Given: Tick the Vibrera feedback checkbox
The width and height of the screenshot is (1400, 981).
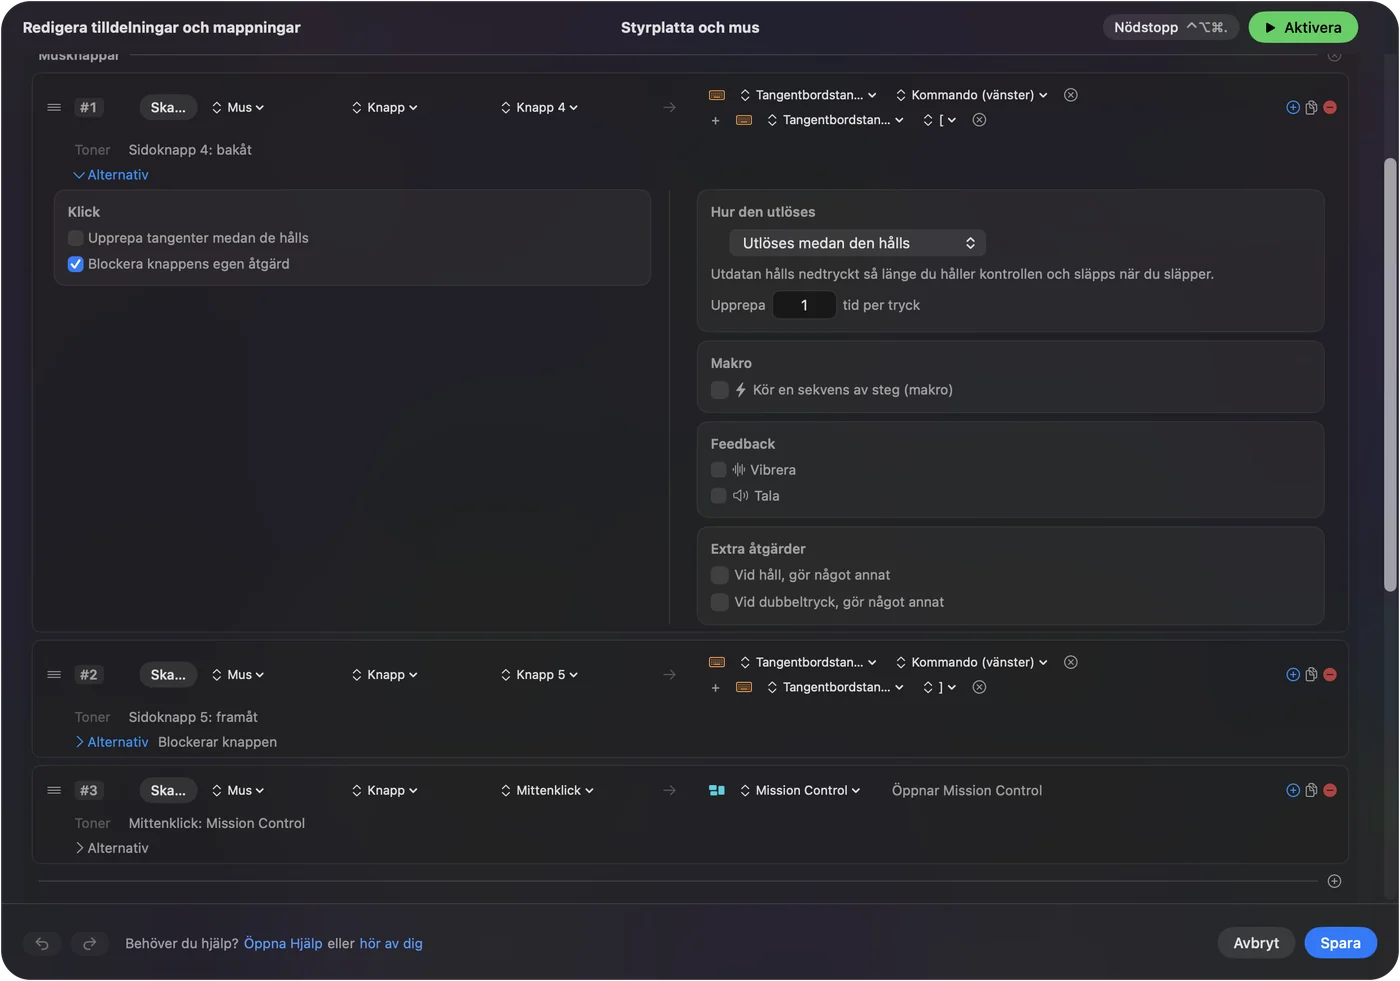Looking at the screenshot, I should click(718, 470).
